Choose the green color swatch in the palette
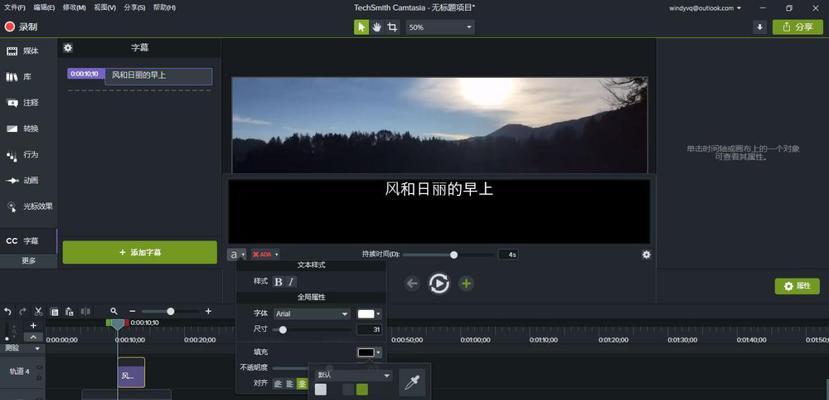829x400 pixels. pos(362,390)
